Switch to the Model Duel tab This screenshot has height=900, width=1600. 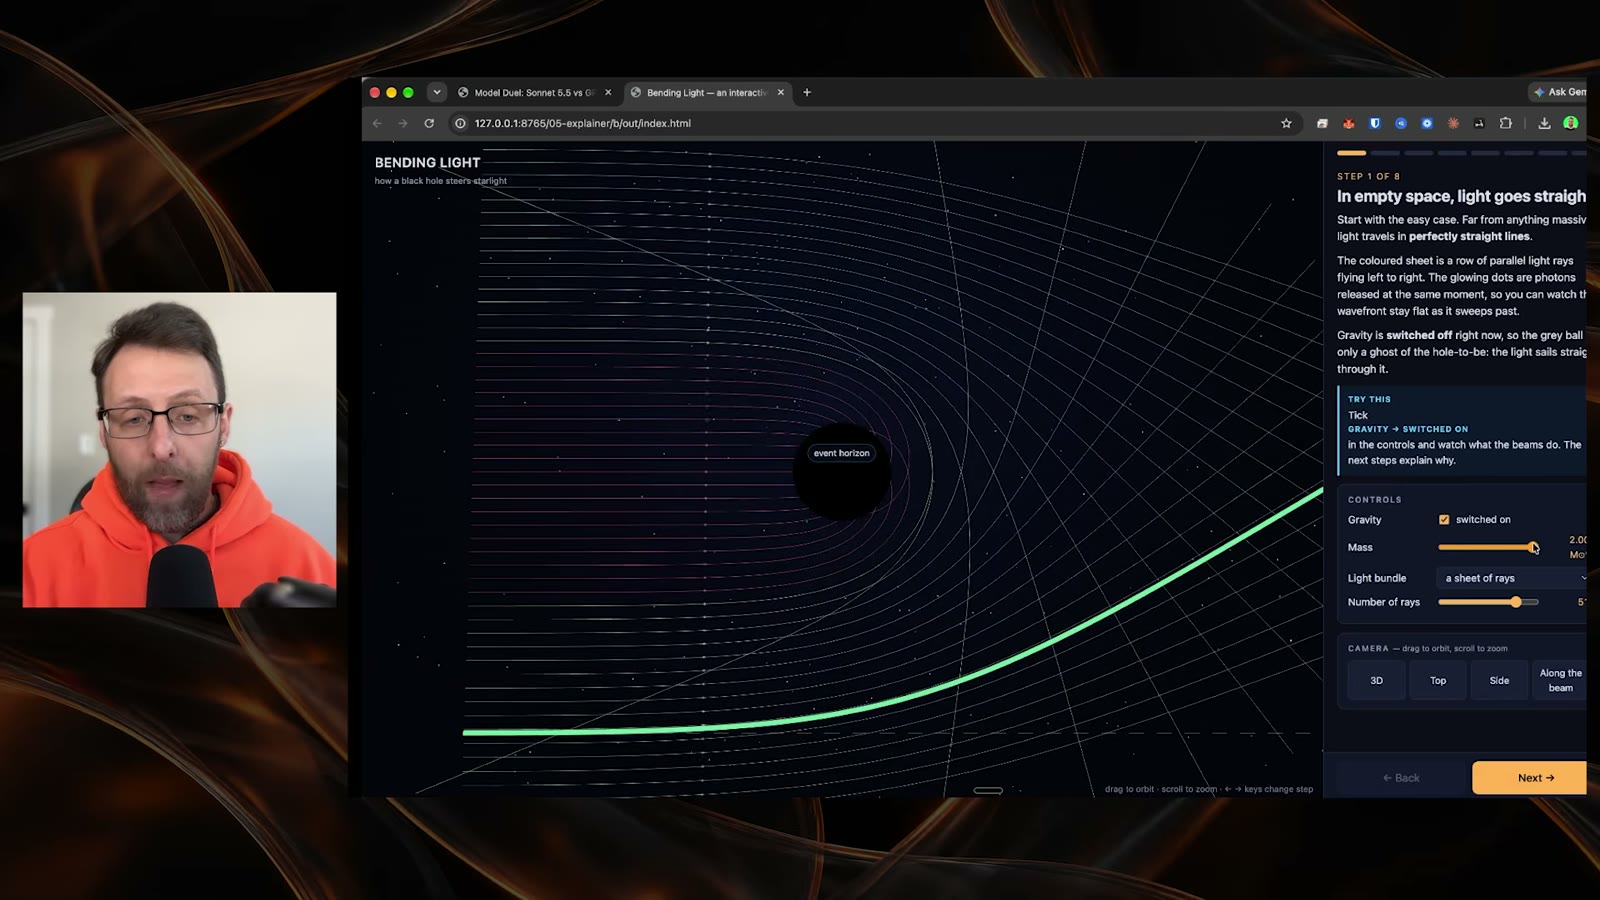[x=534, y=92]
